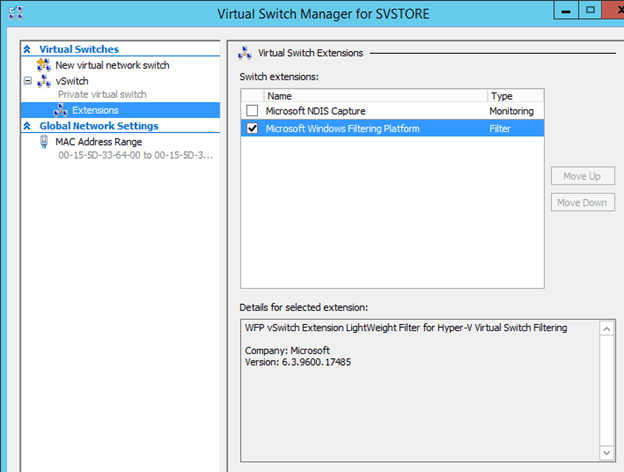The image size is (624, 472).
Task: Sort extensions by Type column header
Action: pyautogui.click(x=512, y=96)
